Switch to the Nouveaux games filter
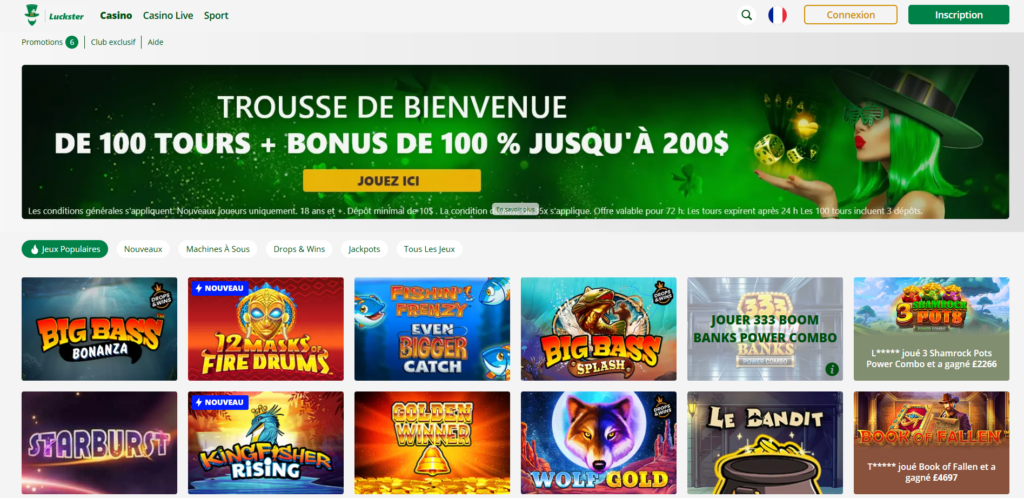Screen dimensions: 1024x498 click(143, 249)
